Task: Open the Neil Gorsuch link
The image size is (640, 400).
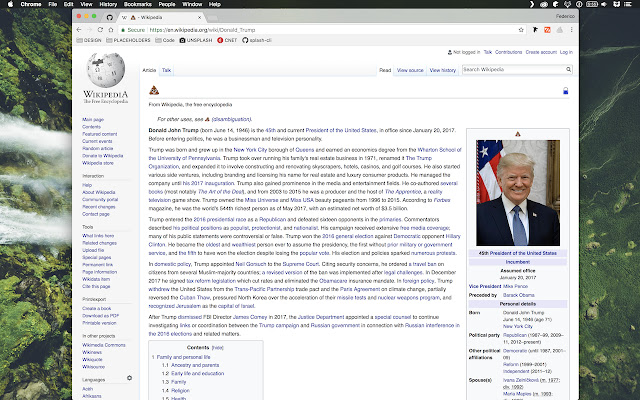Action: (250, 264)
